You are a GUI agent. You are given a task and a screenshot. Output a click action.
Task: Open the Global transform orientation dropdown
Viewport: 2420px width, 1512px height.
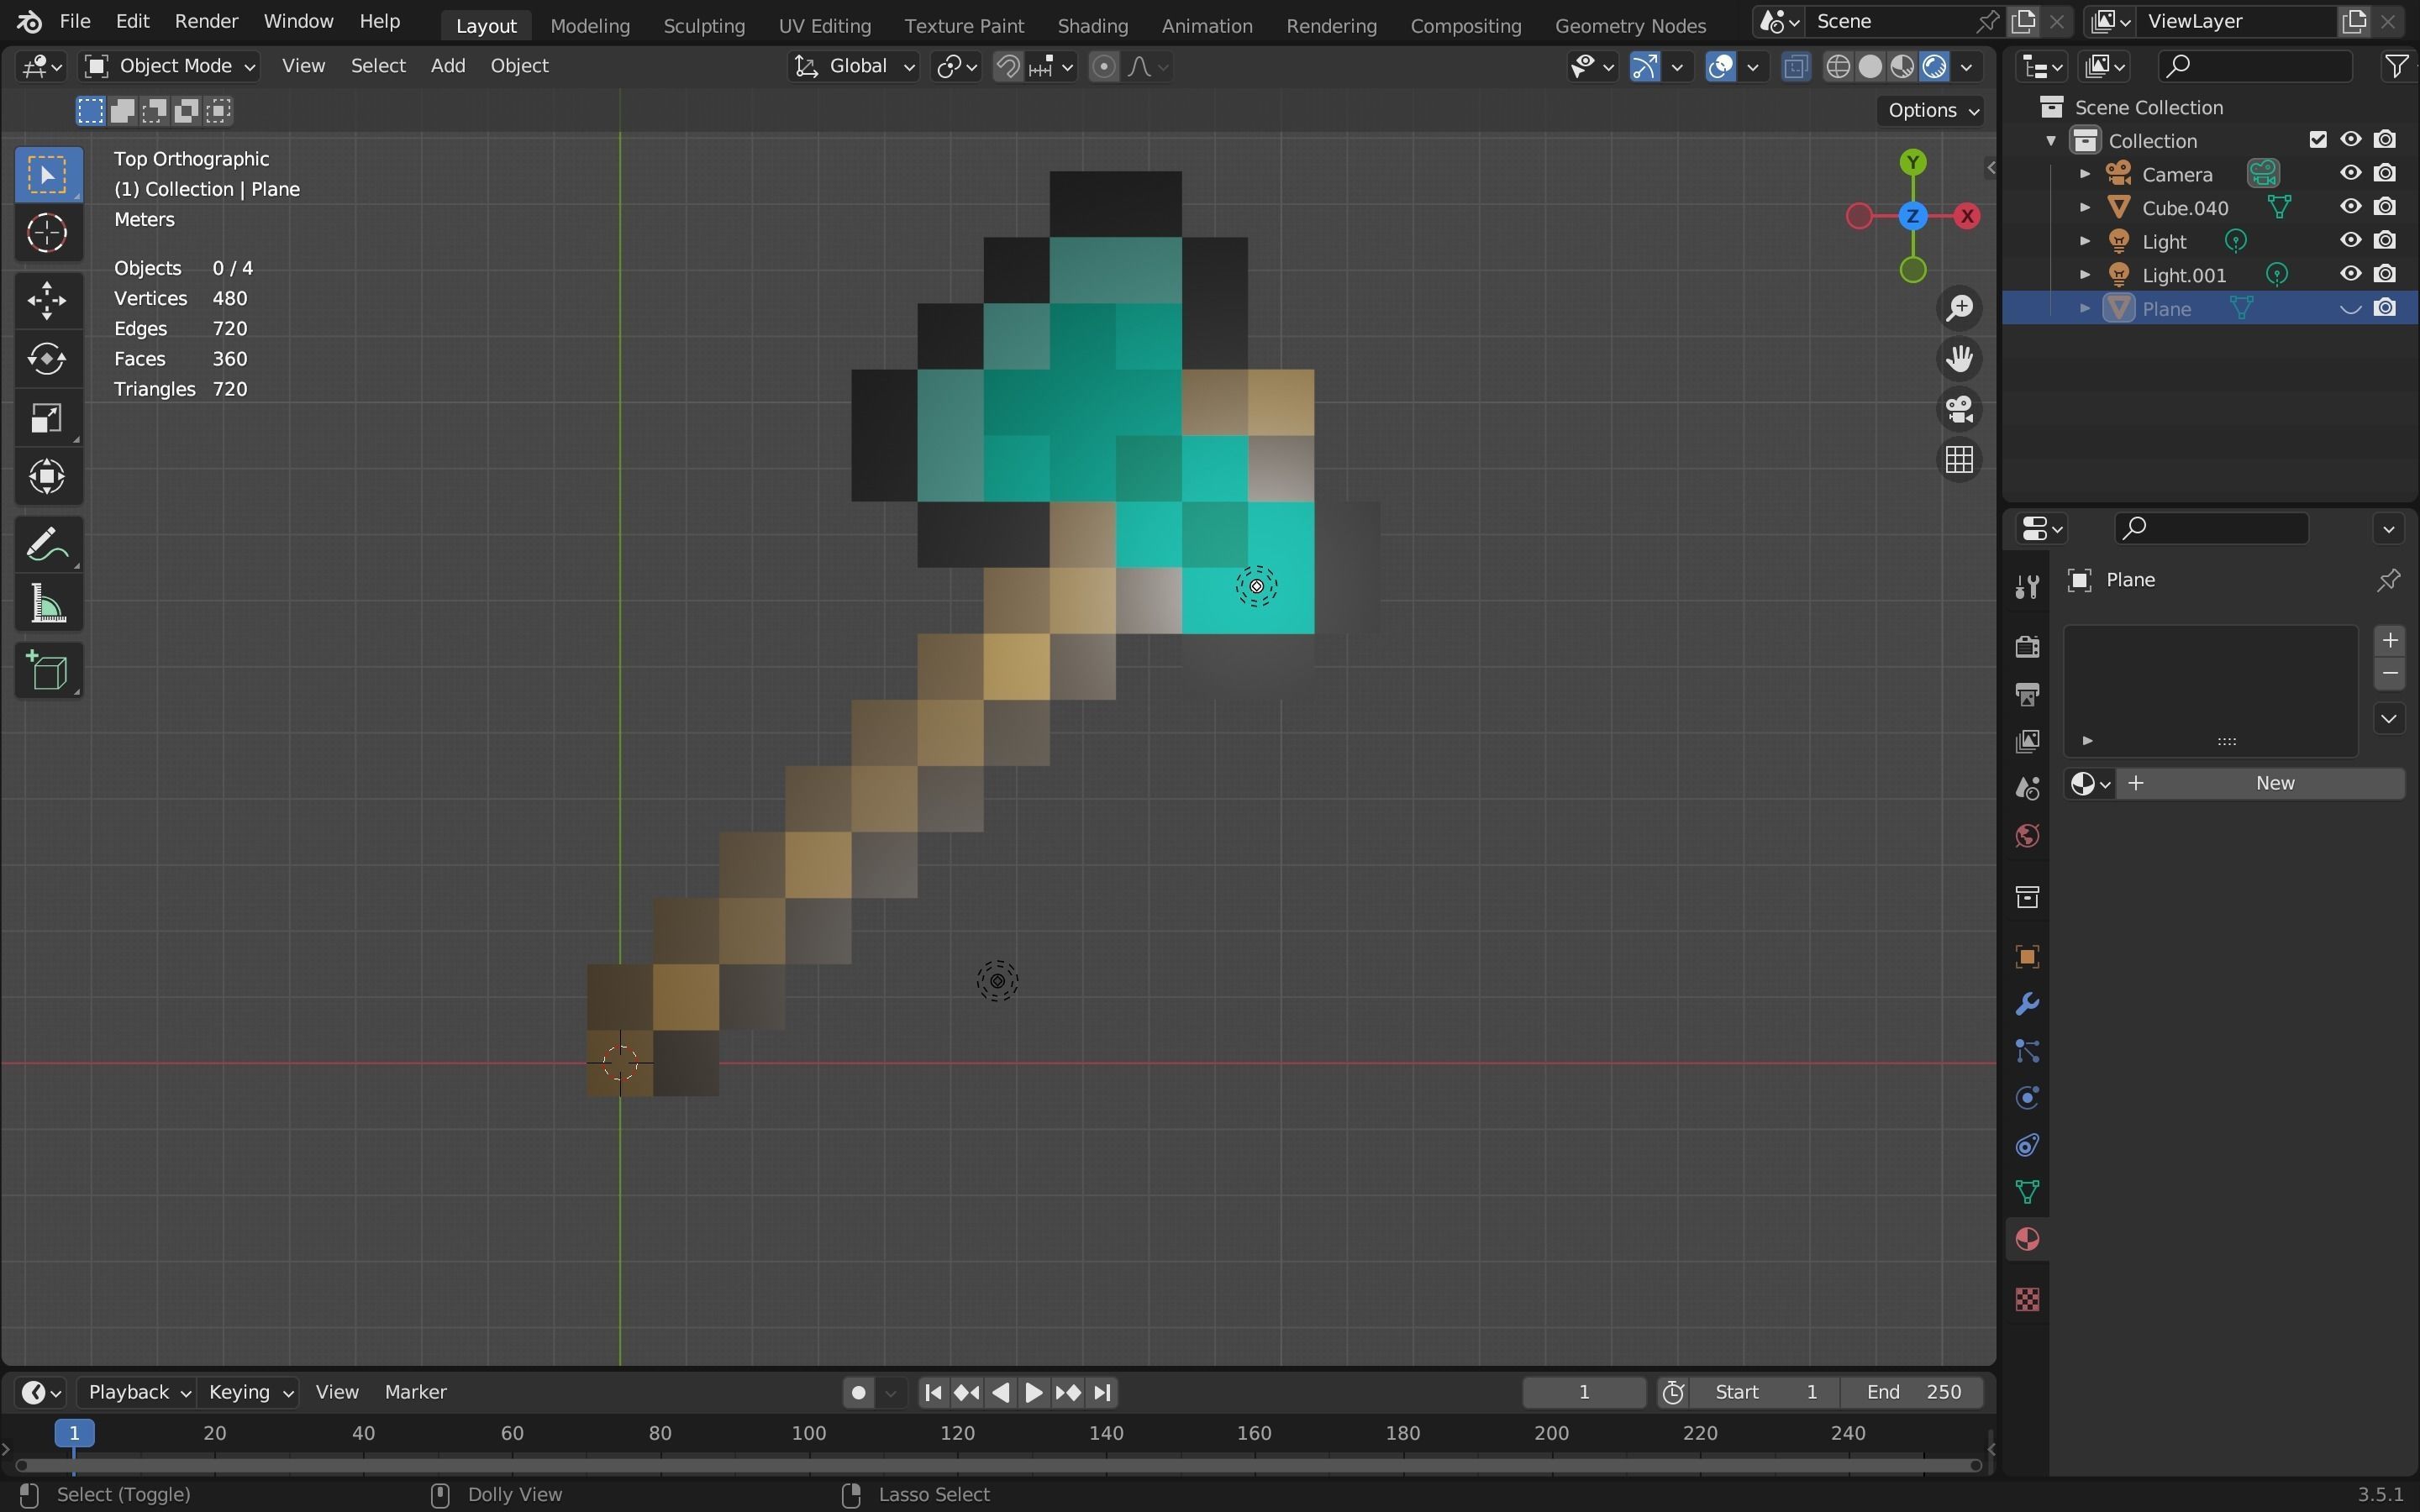[854, 66]
